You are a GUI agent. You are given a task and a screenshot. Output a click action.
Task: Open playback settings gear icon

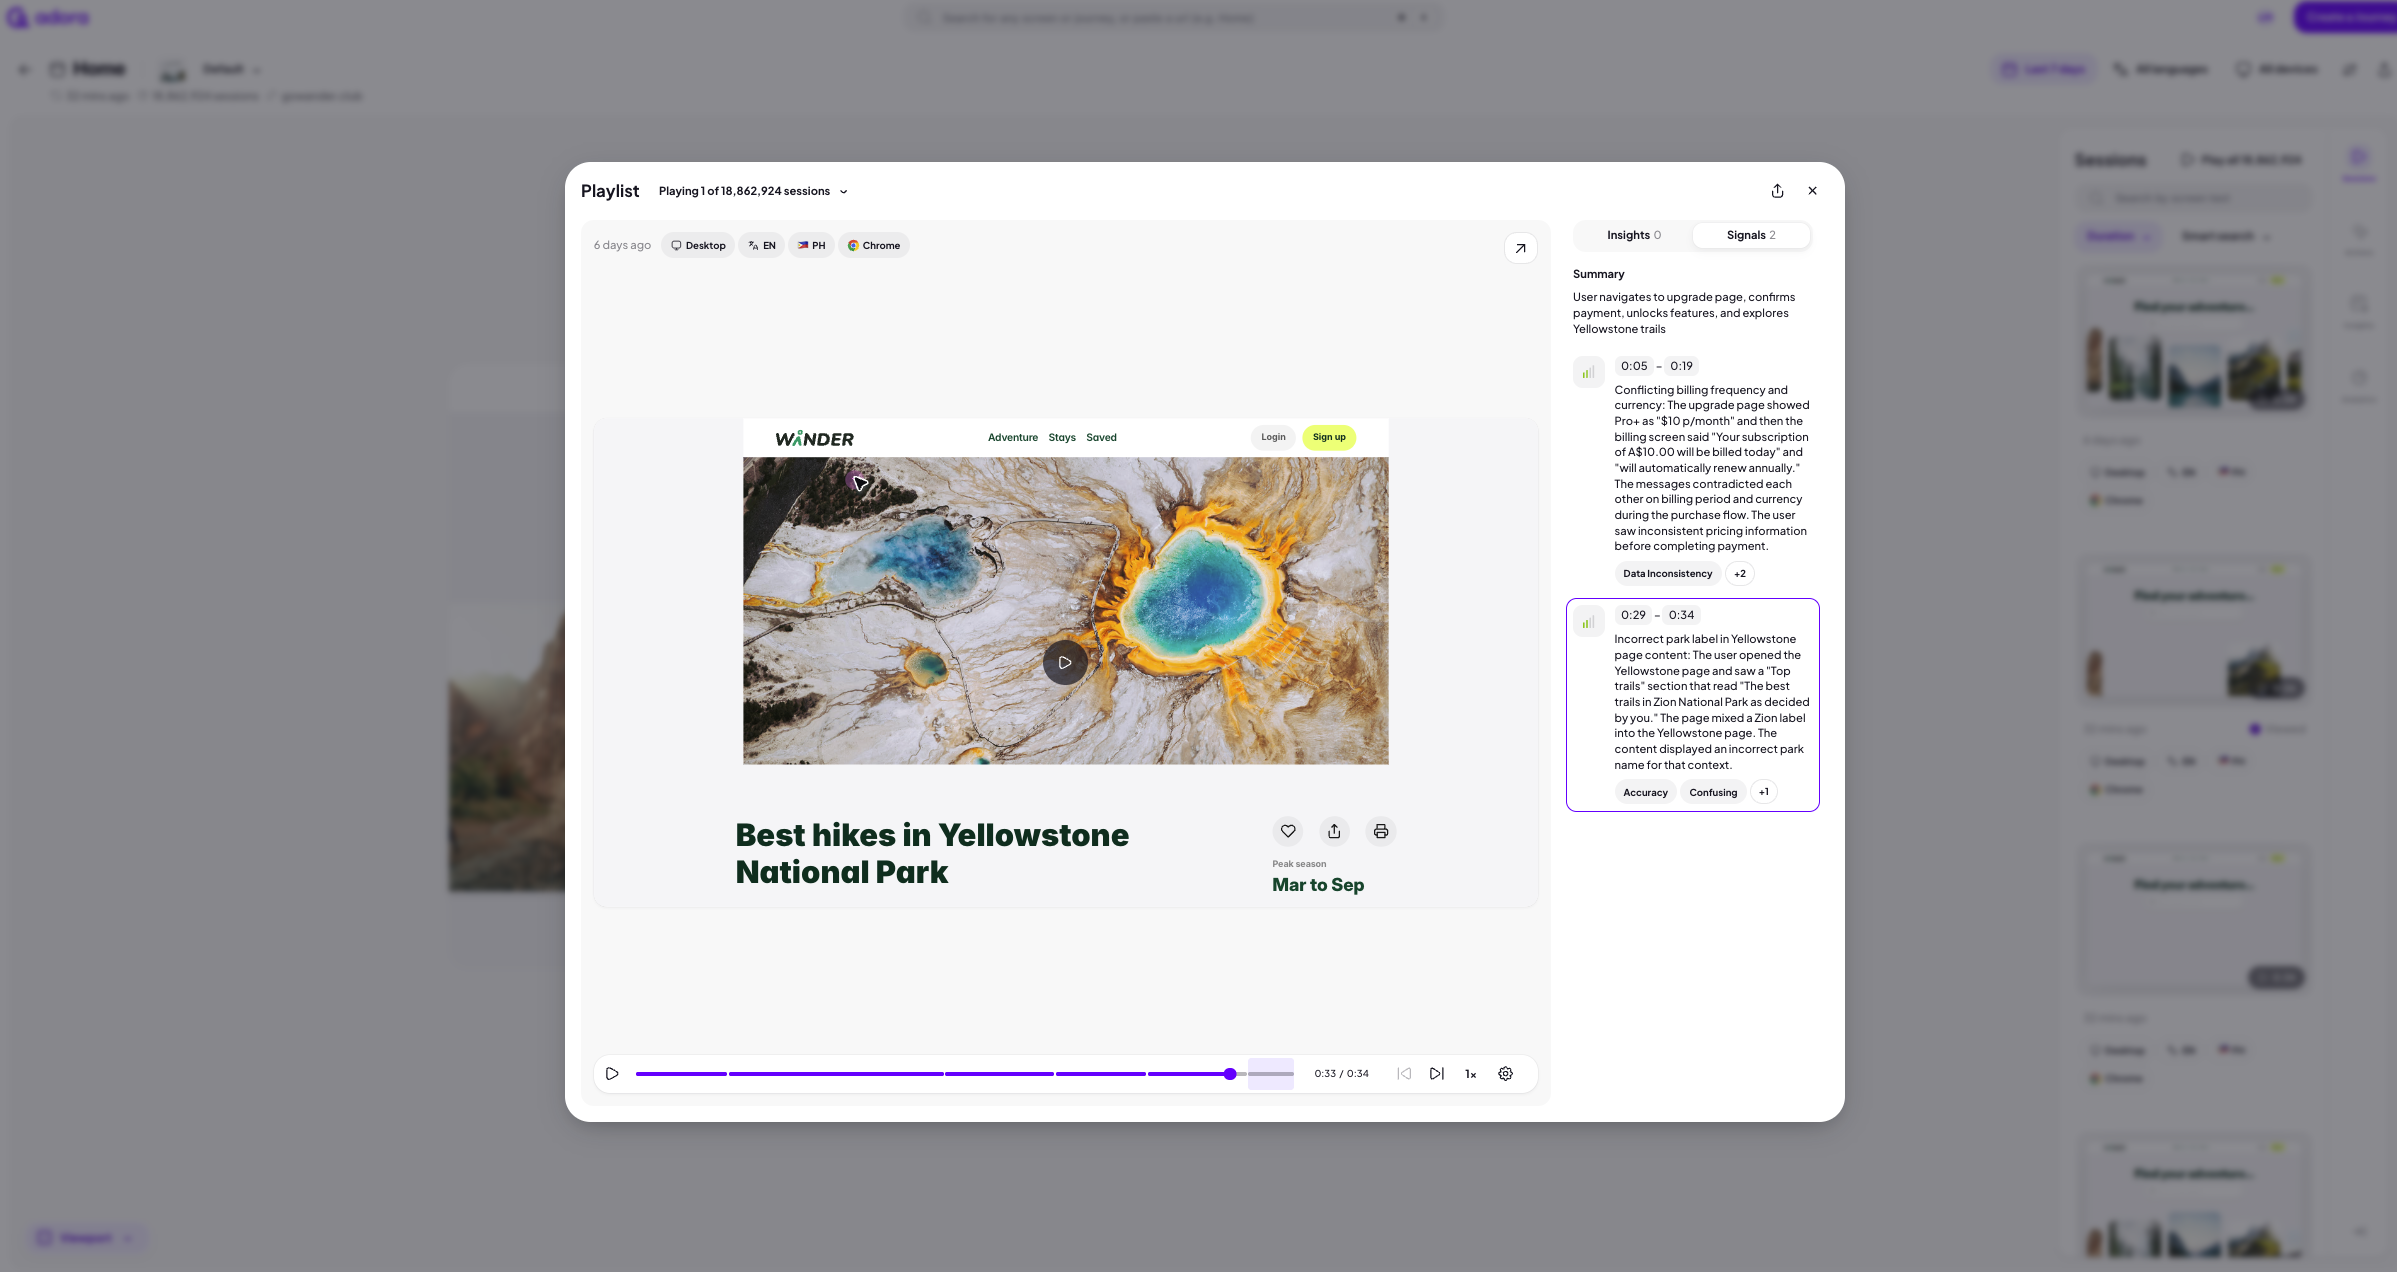tap(1505, 1073)
